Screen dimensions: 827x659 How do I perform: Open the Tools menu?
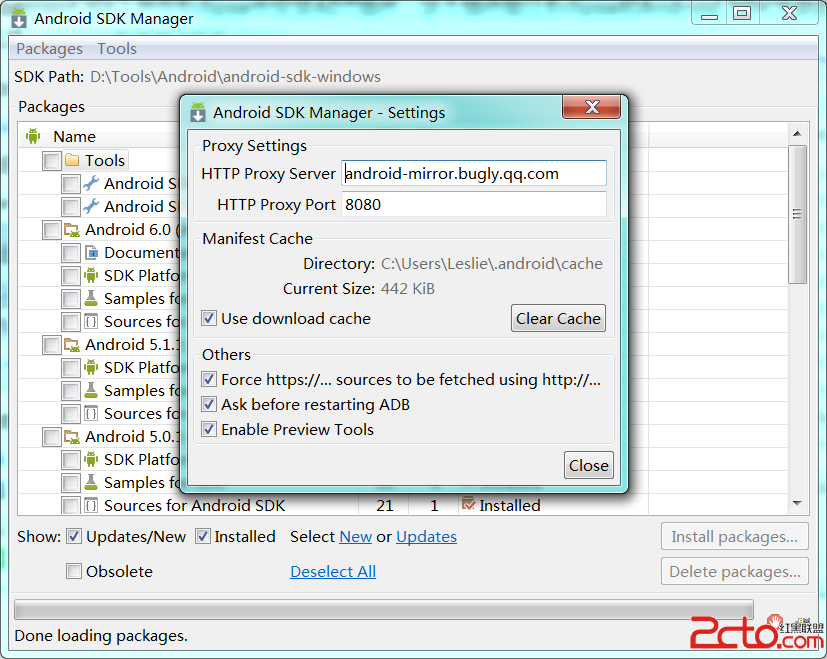click(117, 49)
